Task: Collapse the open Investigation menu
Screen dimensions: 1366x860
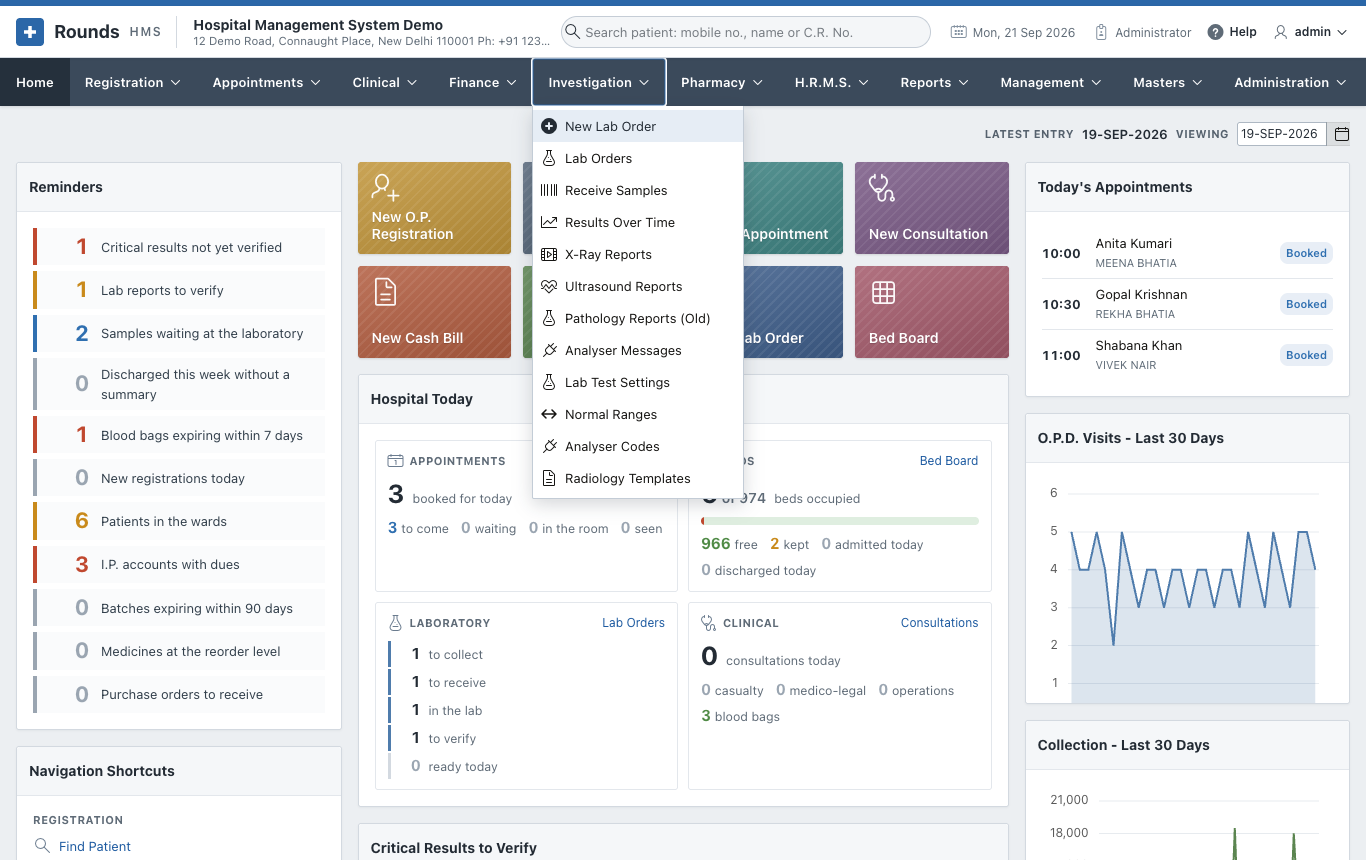Action: tap(599, 82)
